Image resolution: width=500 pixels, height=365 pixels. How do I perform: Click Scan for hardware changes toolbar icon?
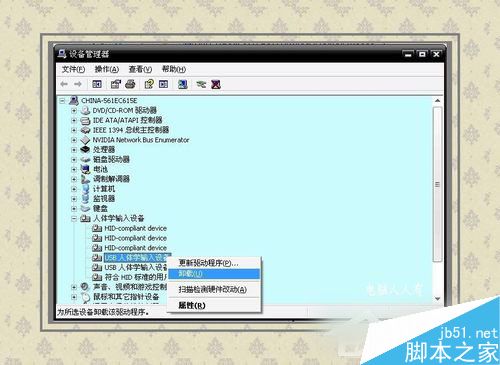click(x=182, y=84)
